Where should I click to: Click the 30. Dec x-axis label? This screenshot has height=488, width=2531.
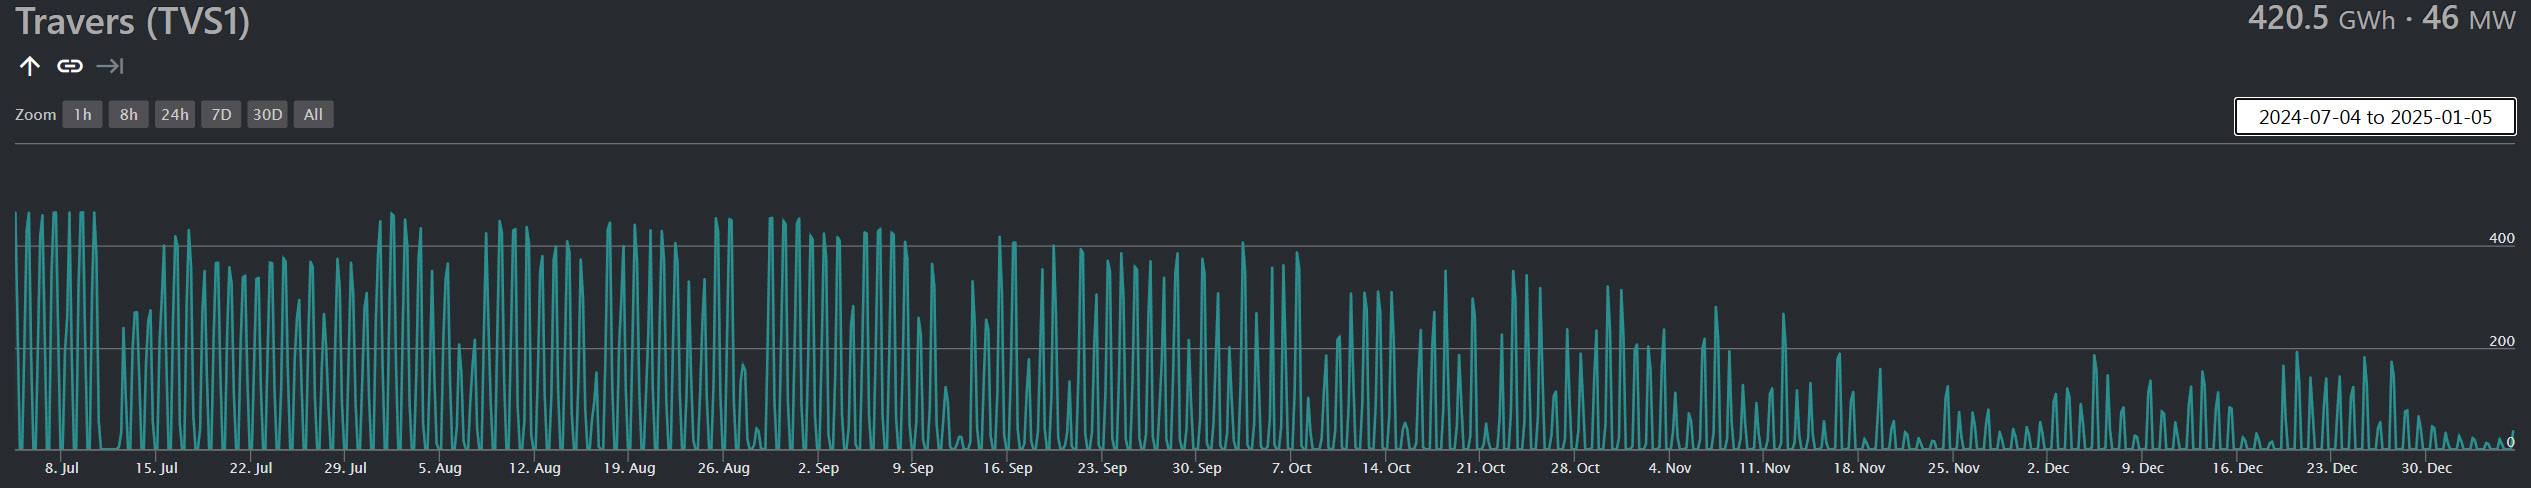[2426, 468]
